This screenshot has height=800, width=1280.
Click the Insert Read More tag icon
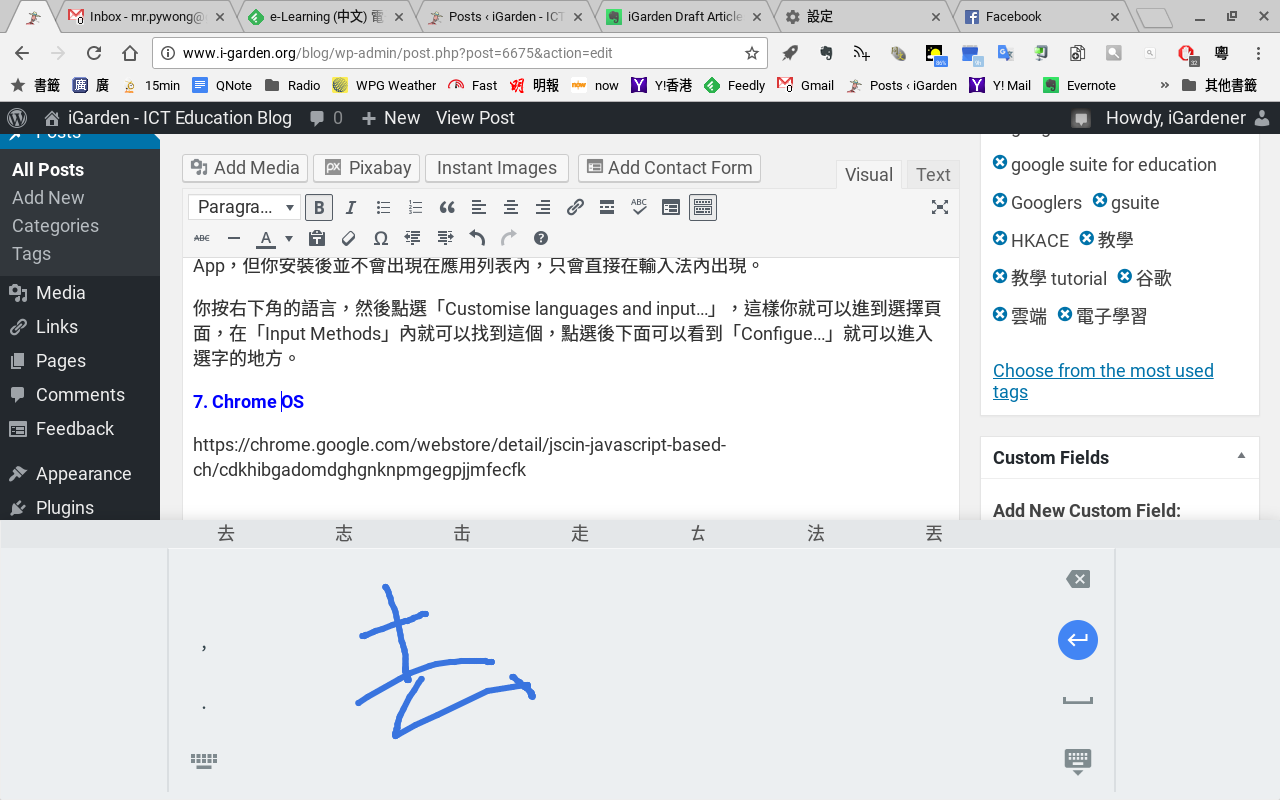pyautogui.click(x=607, y=208)
